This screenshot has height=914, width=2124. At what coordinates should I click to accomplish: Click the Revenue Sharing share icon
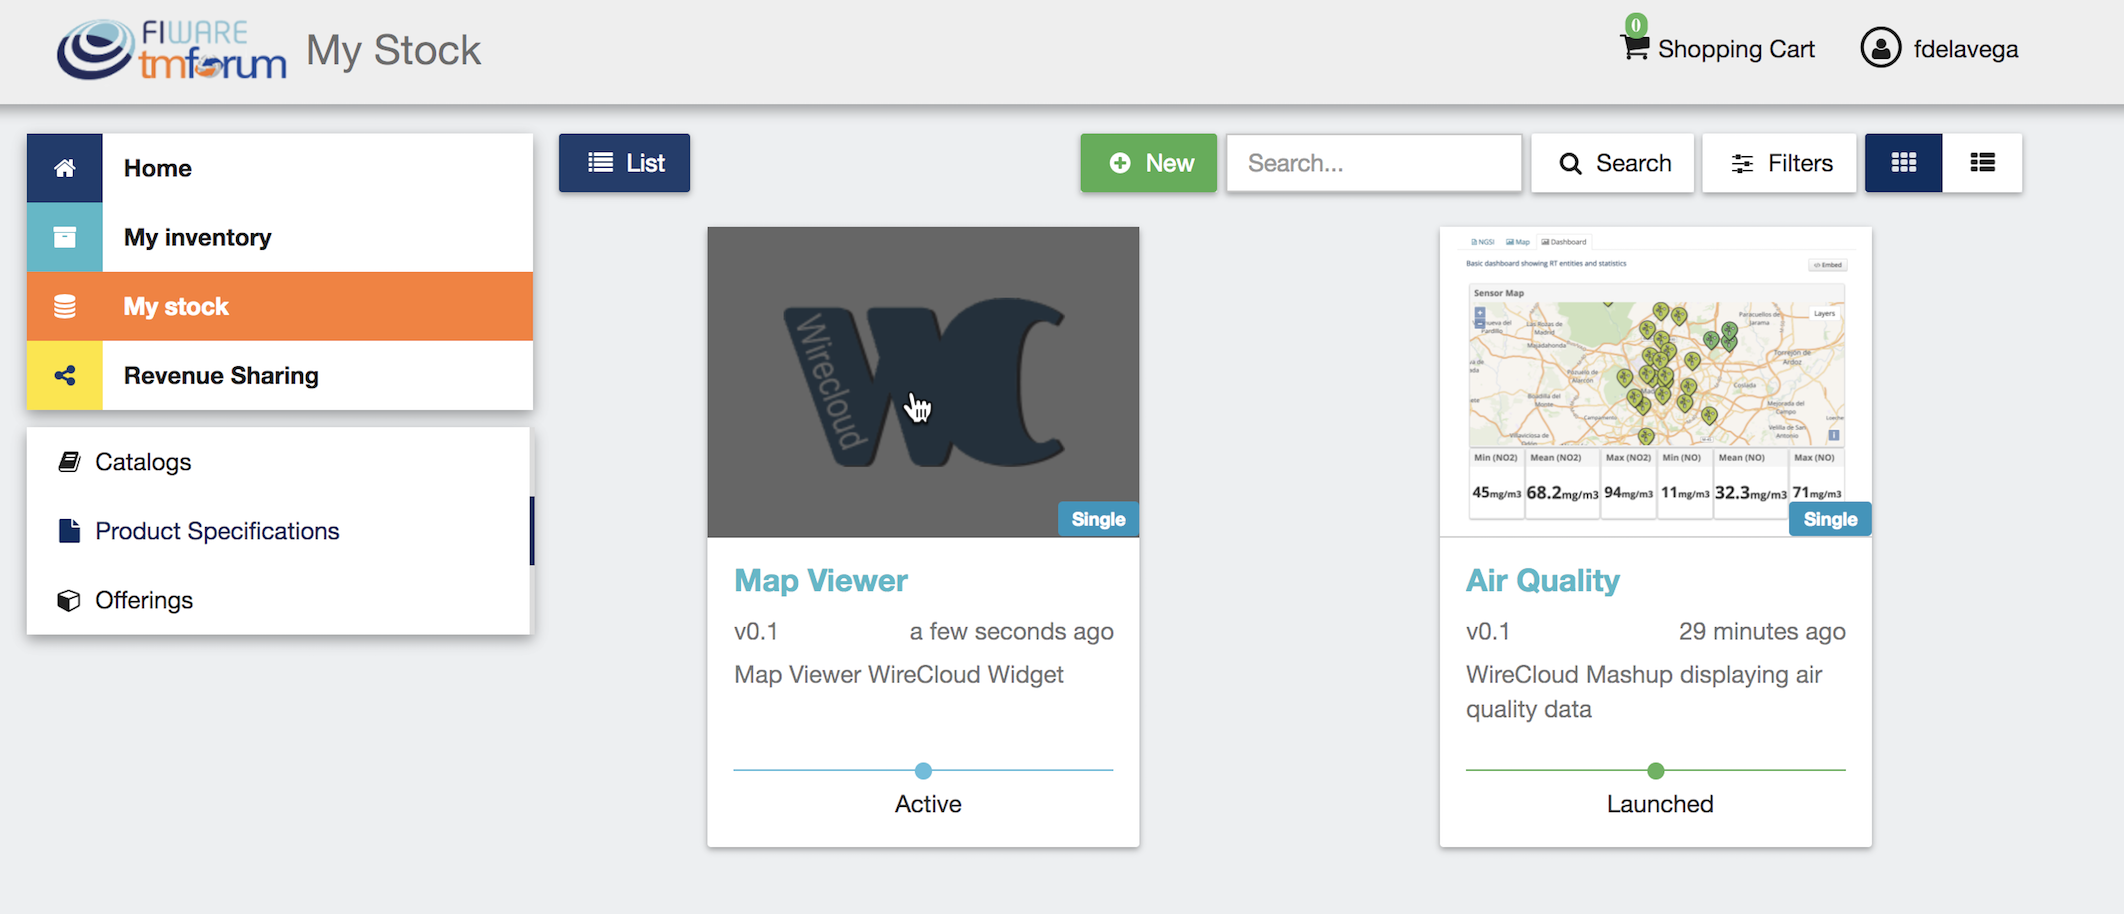point(65,376)
